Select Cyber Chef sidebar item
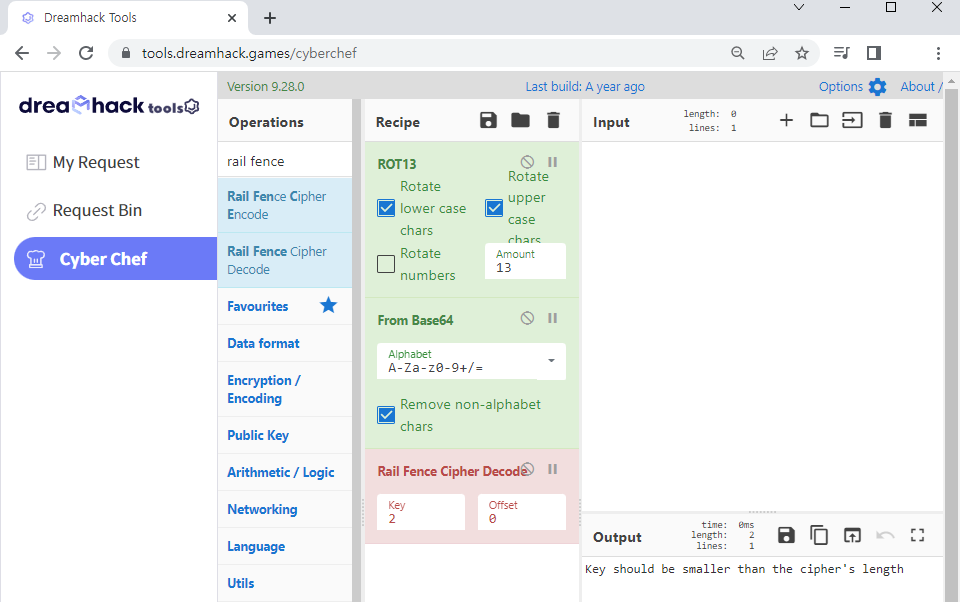 click(116, 258)
